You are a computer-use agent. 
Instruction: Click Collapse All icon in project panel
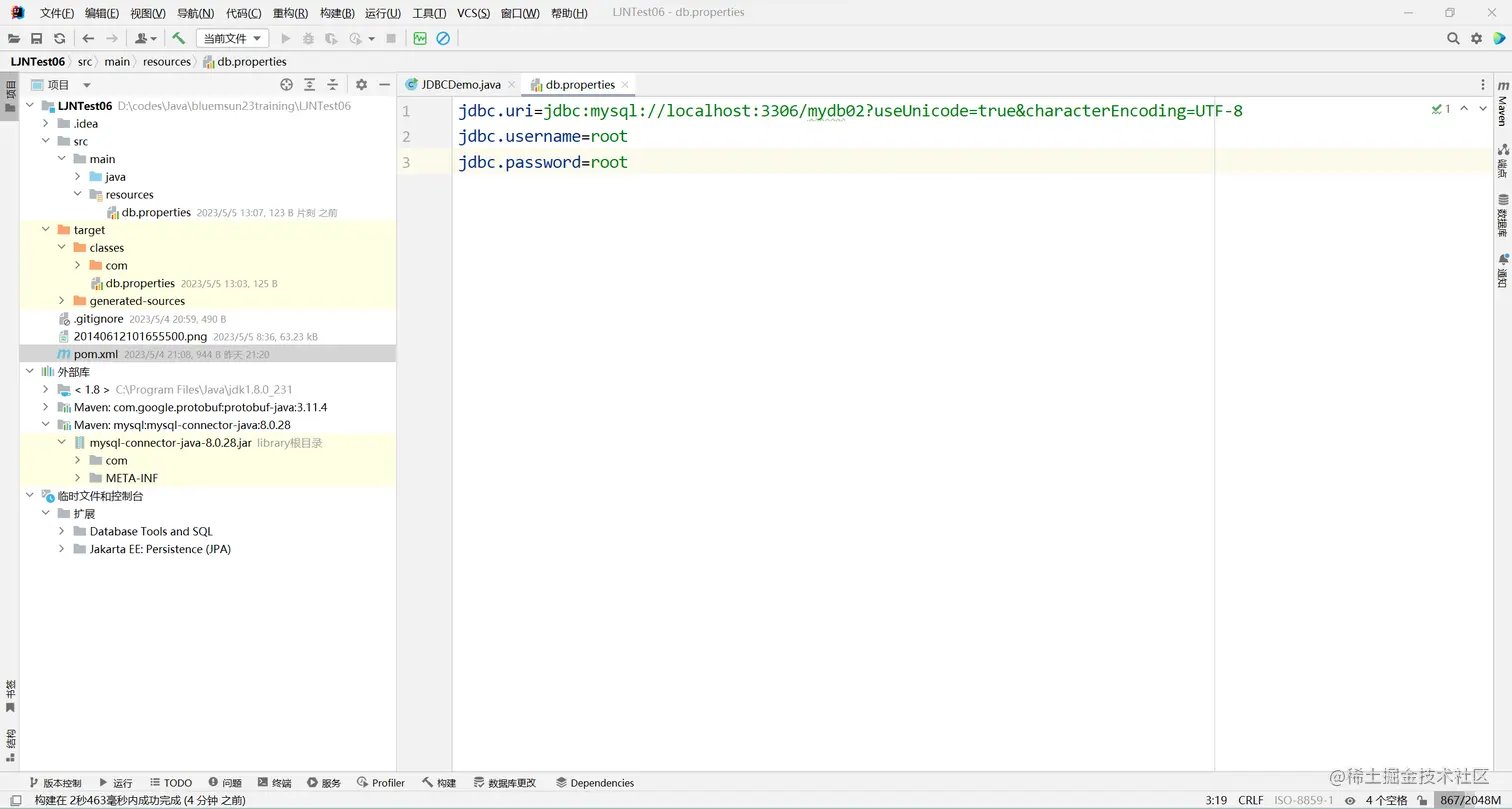(x=333, y=85)
